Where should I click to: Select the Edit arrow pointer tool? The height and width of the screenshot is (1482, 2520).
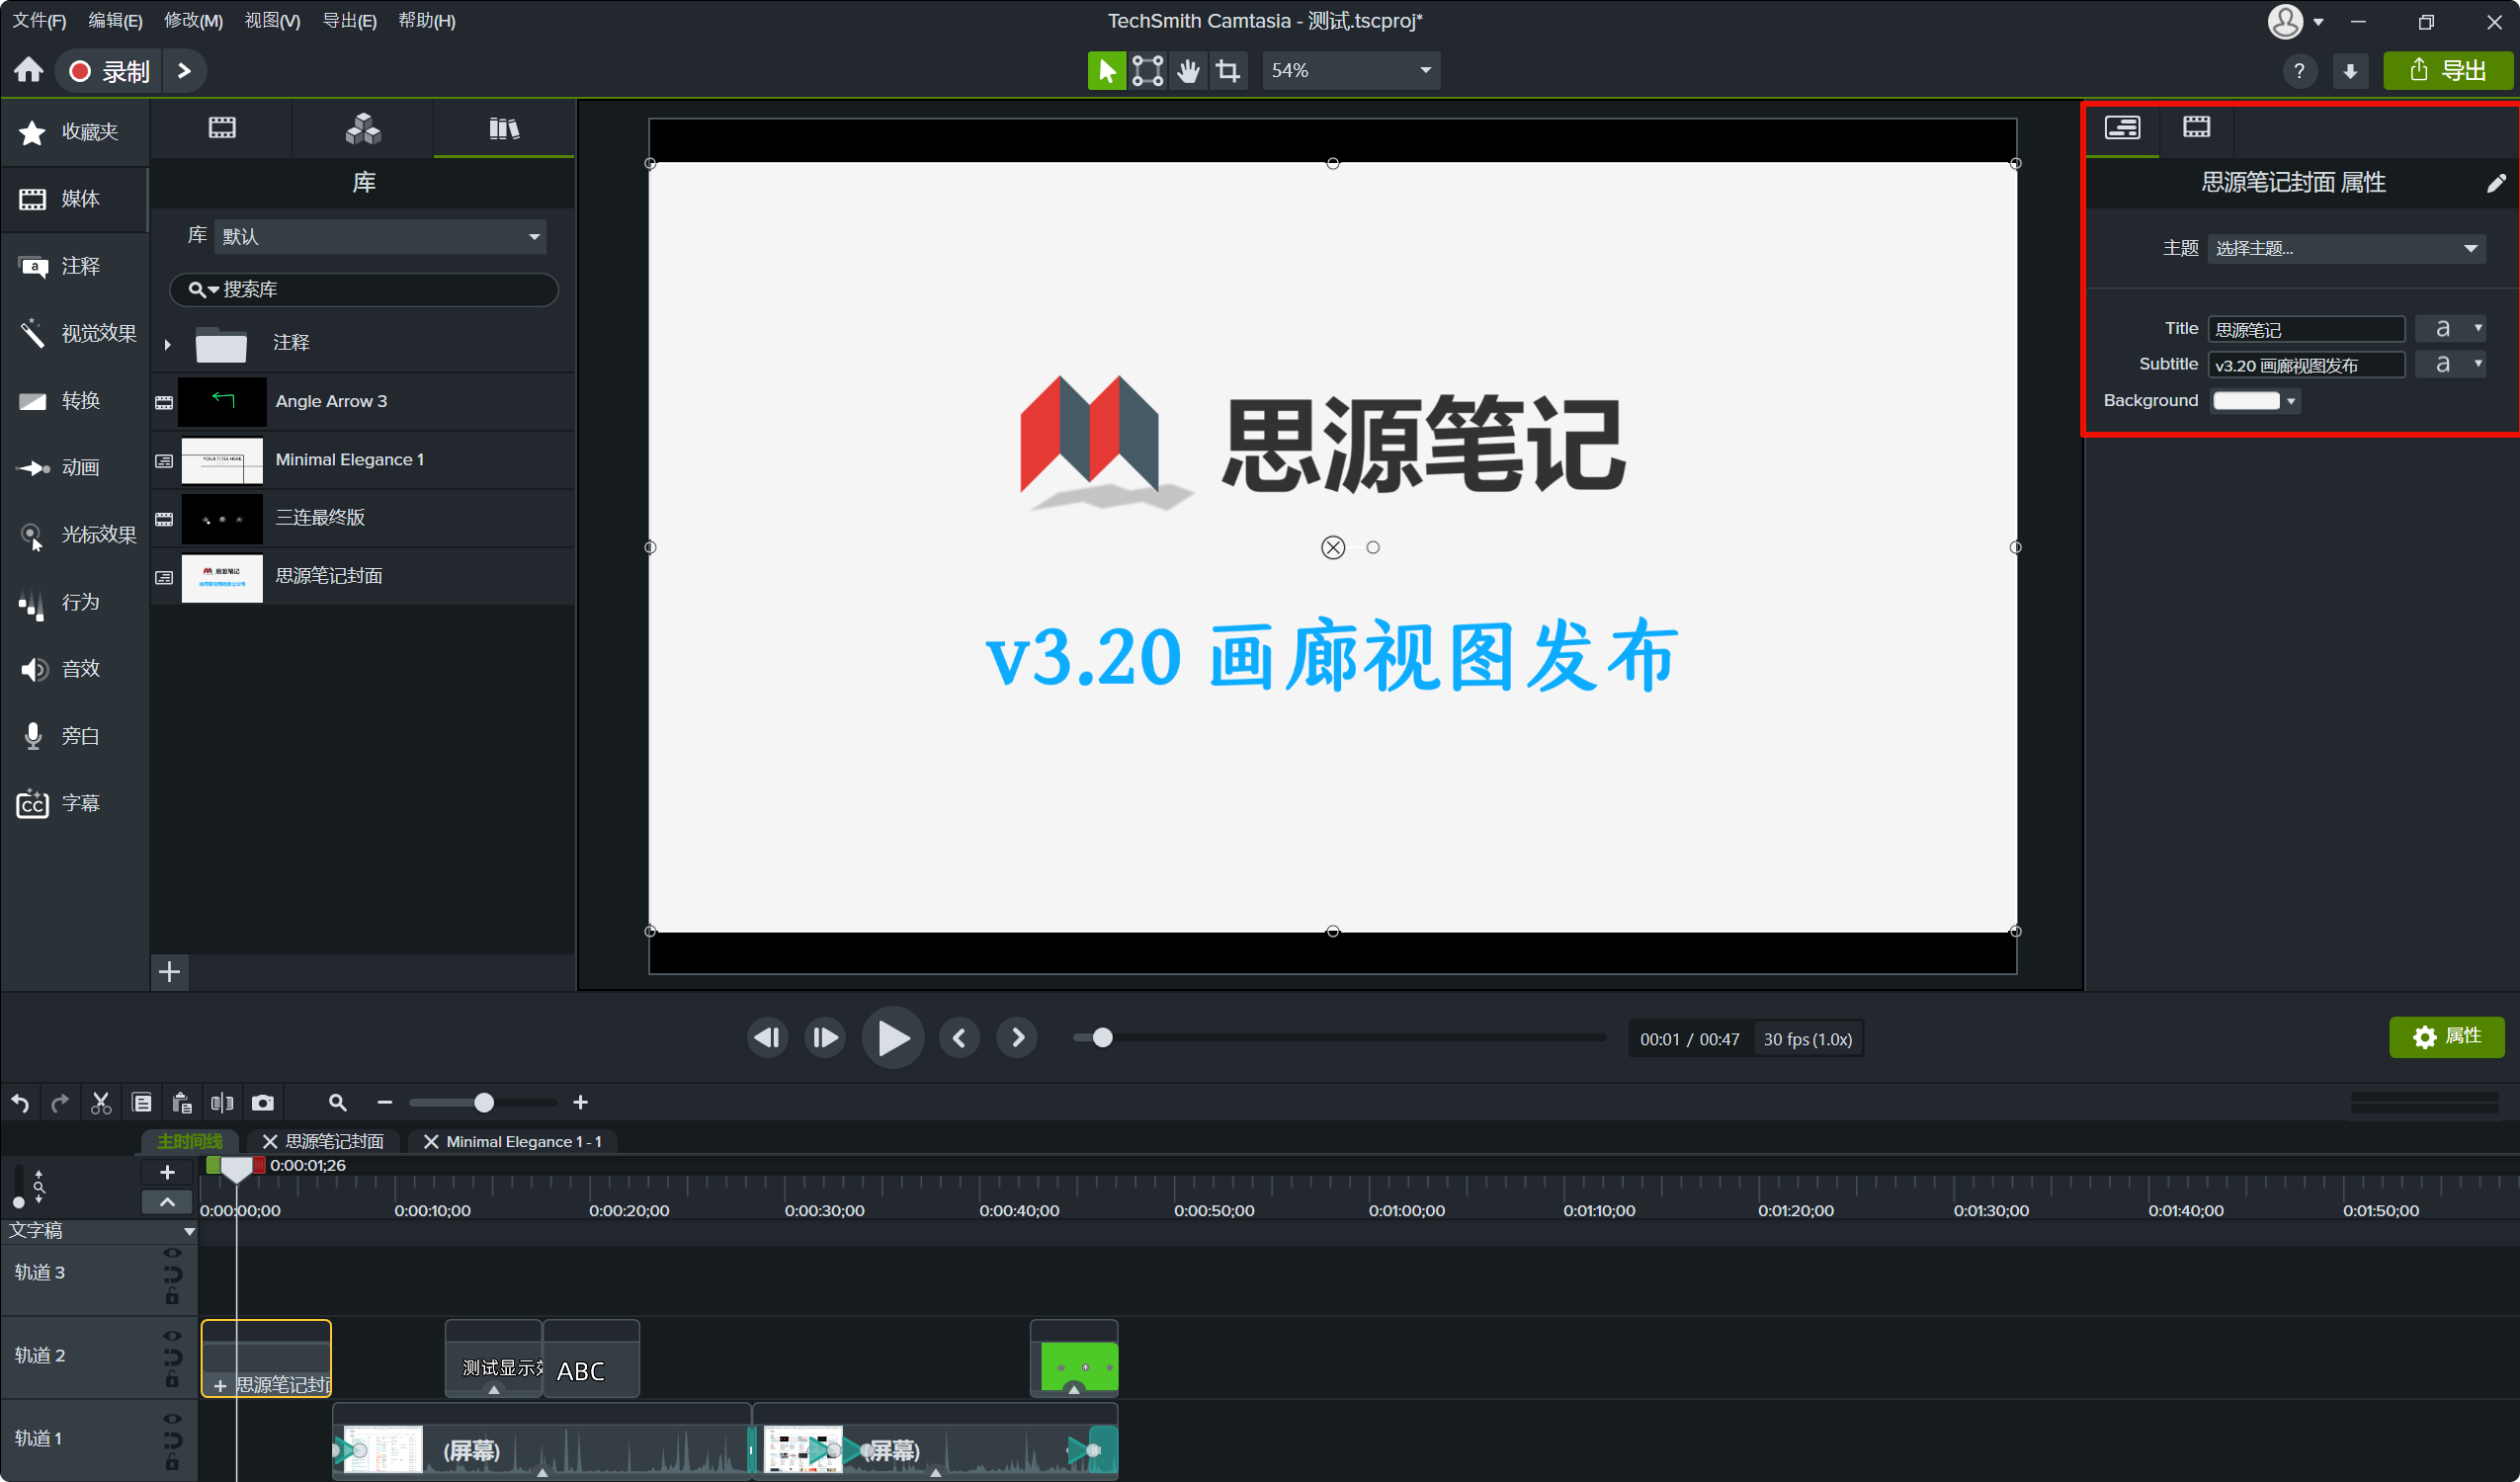point(1107,71)
